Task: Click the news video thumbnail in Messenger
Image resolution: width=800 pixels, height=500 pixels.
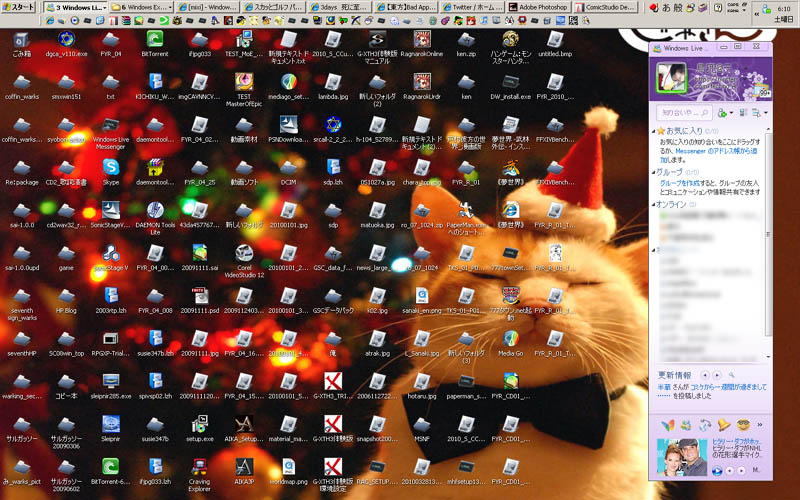Action: pos(682,457)
